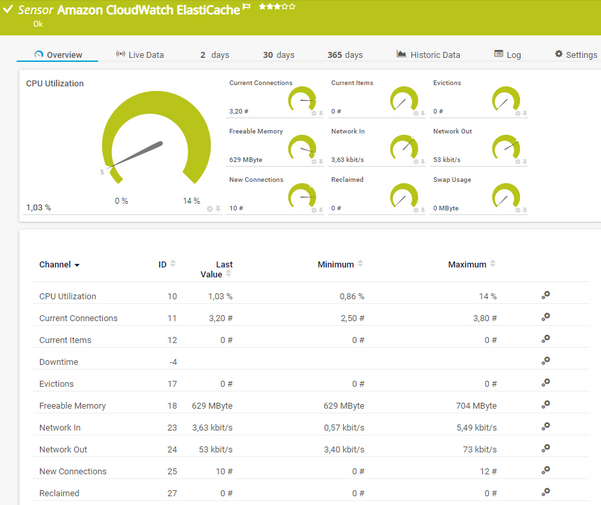Sort table by ID column
Screen dimensions: 601x505
point(167,264)
